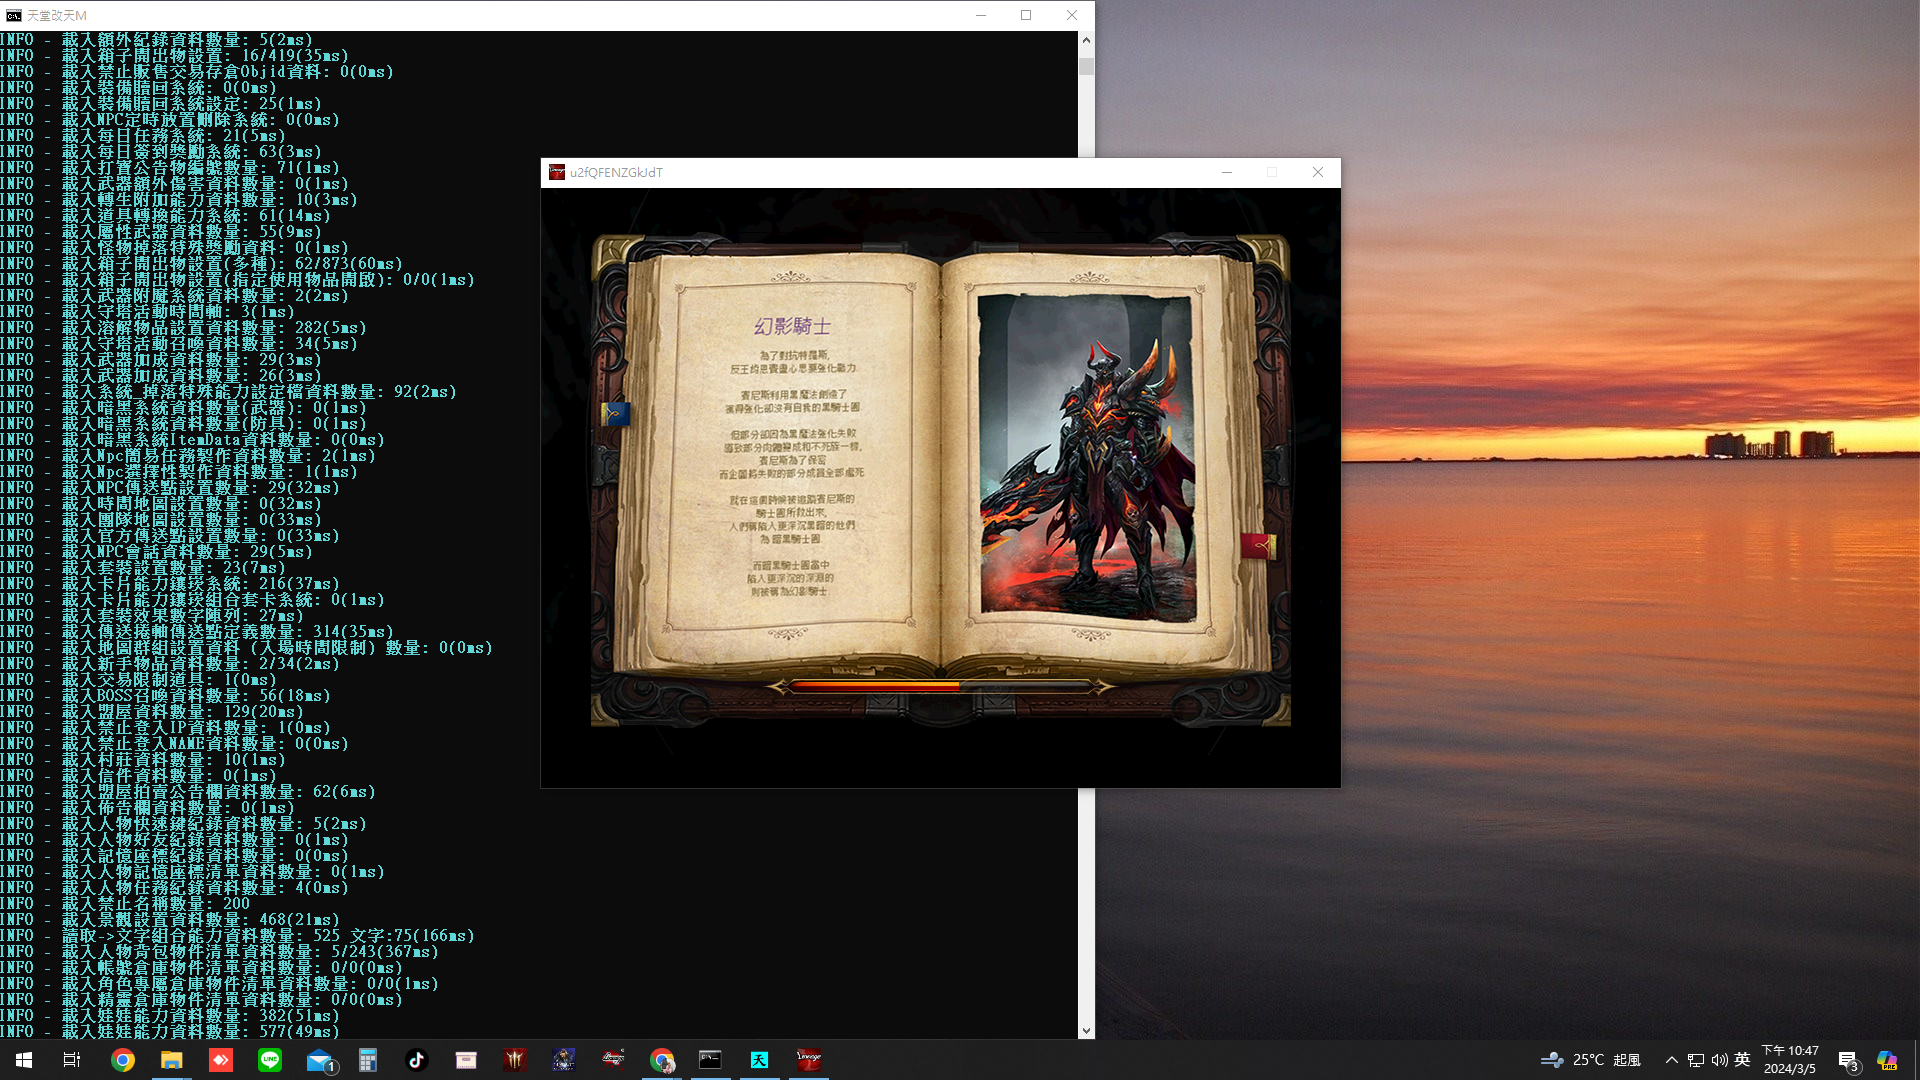This screenshot has height=1080, width=1920.
Task: Open the 25°C weather widget in the taskbar
Action: point(1591,1060)
